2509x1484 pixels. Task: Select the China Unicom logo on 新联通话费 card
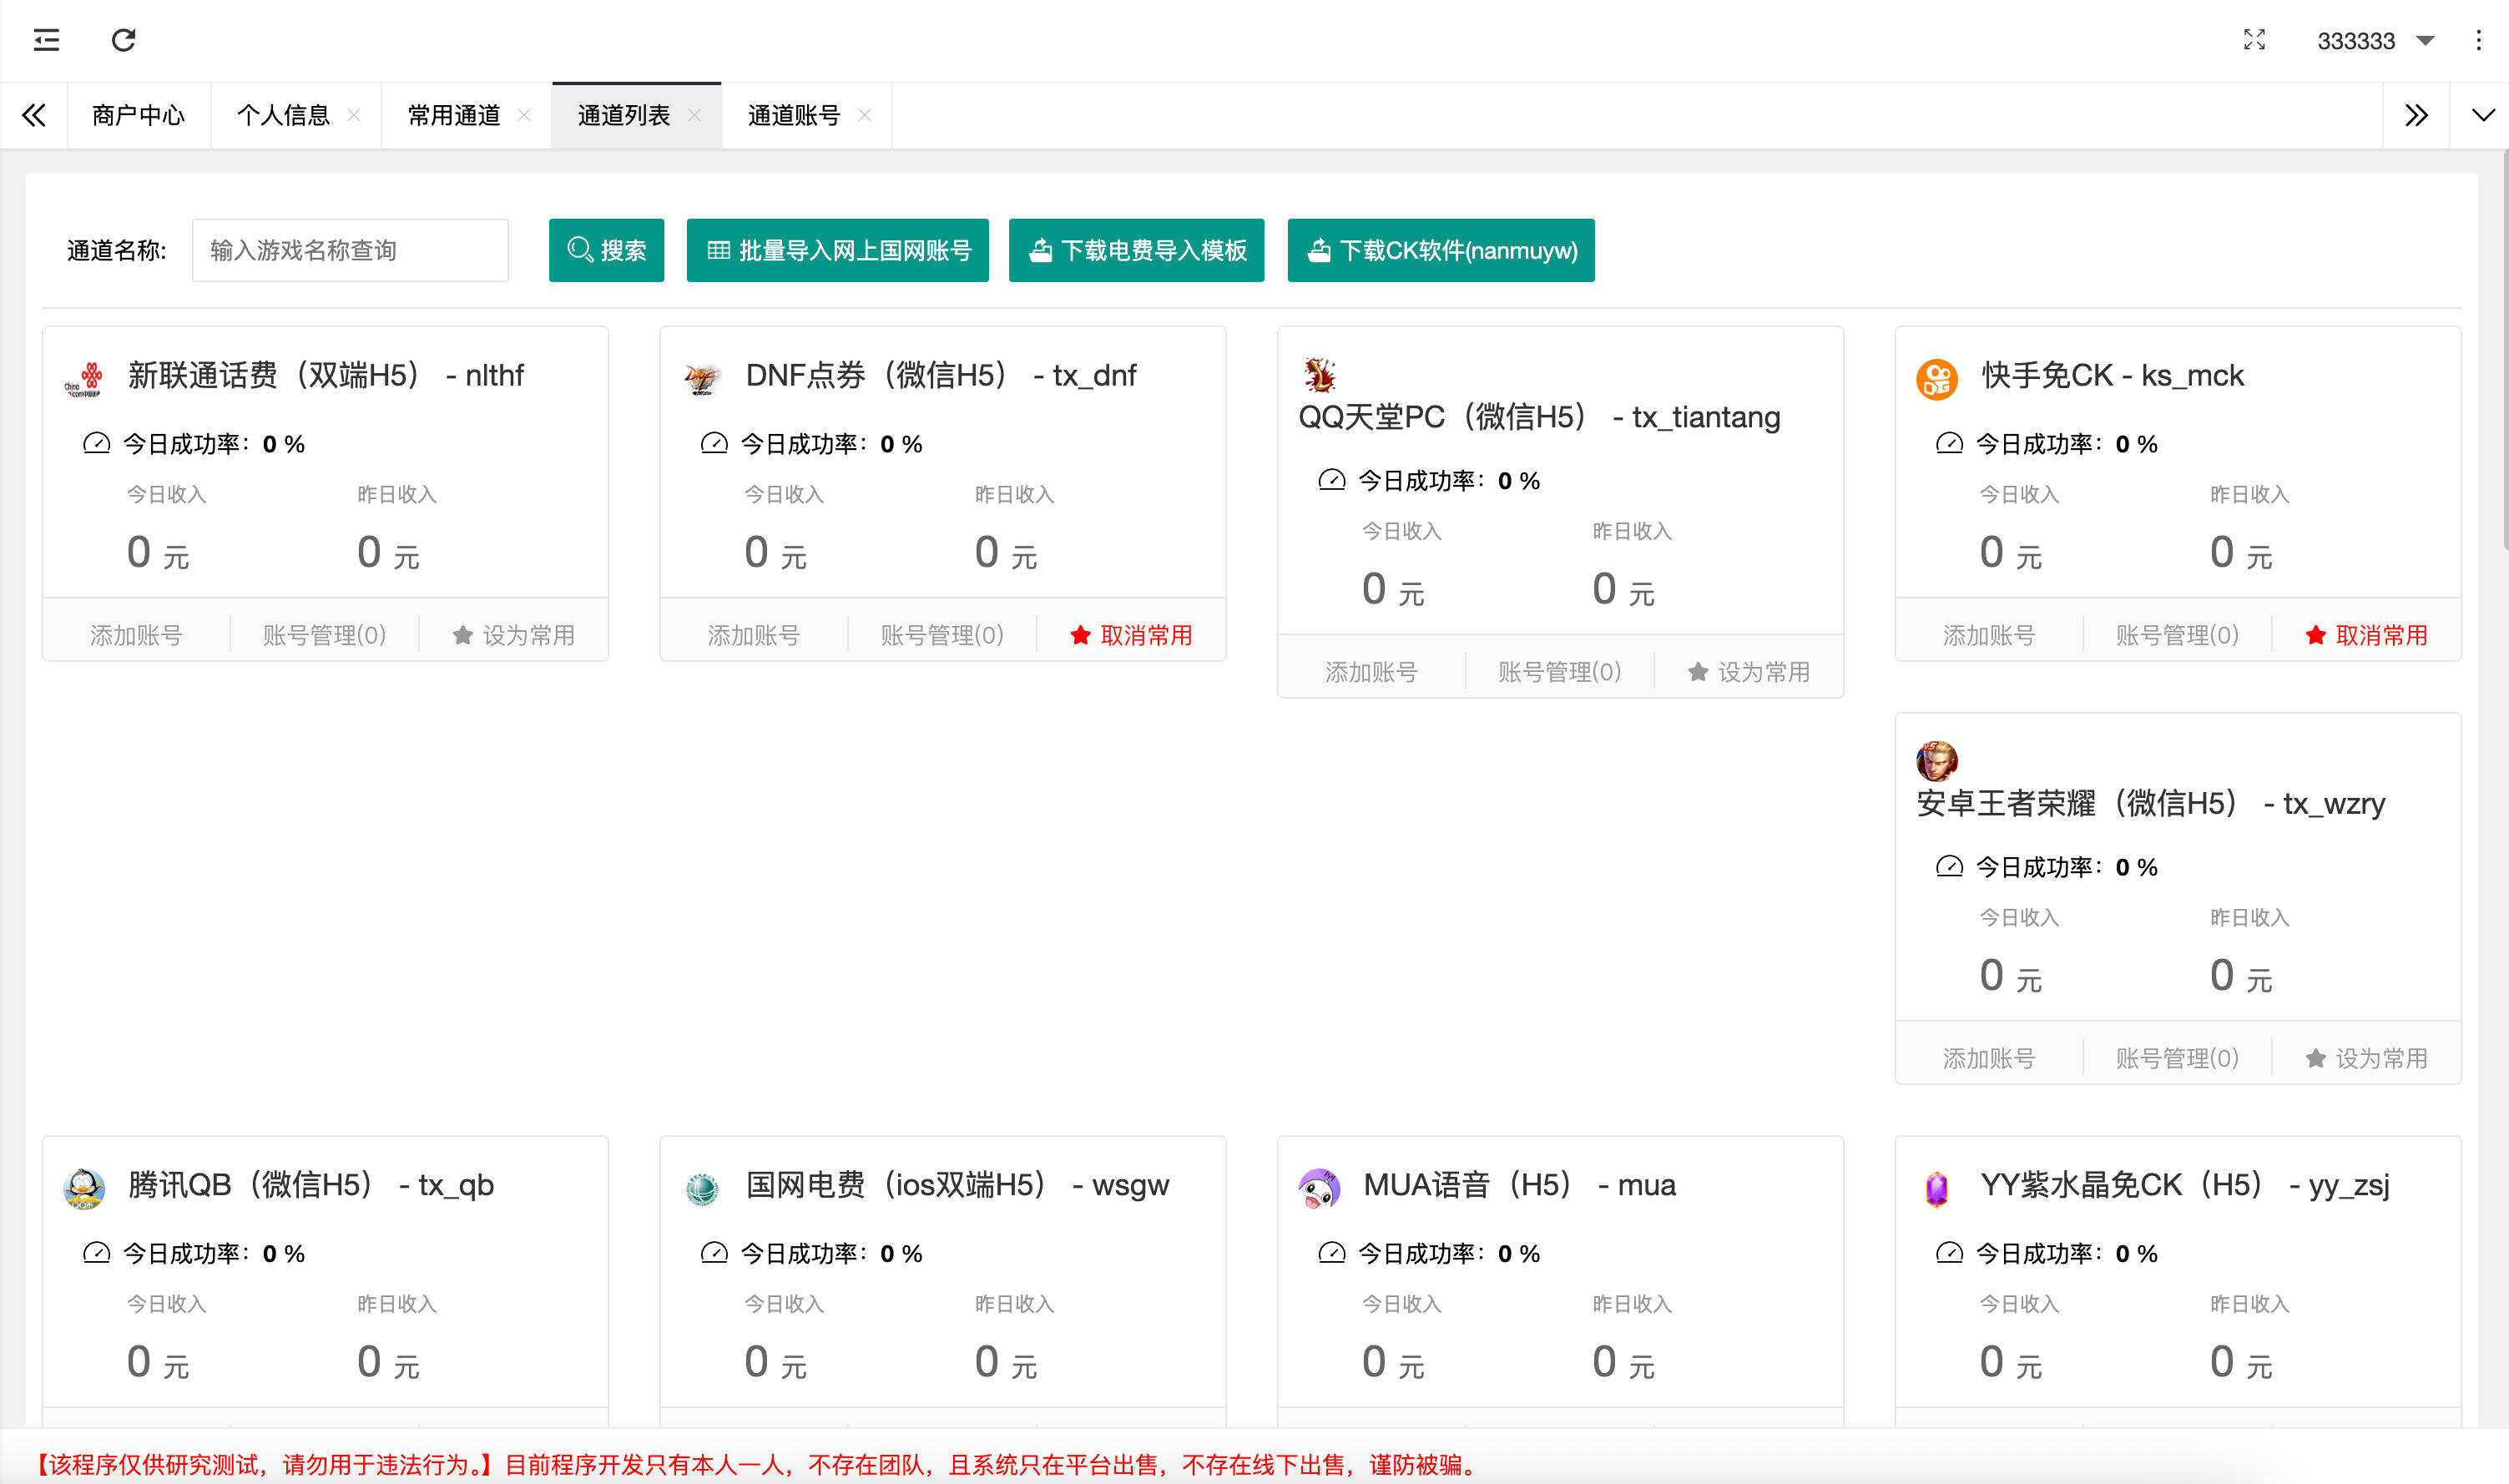coord(86,377)
